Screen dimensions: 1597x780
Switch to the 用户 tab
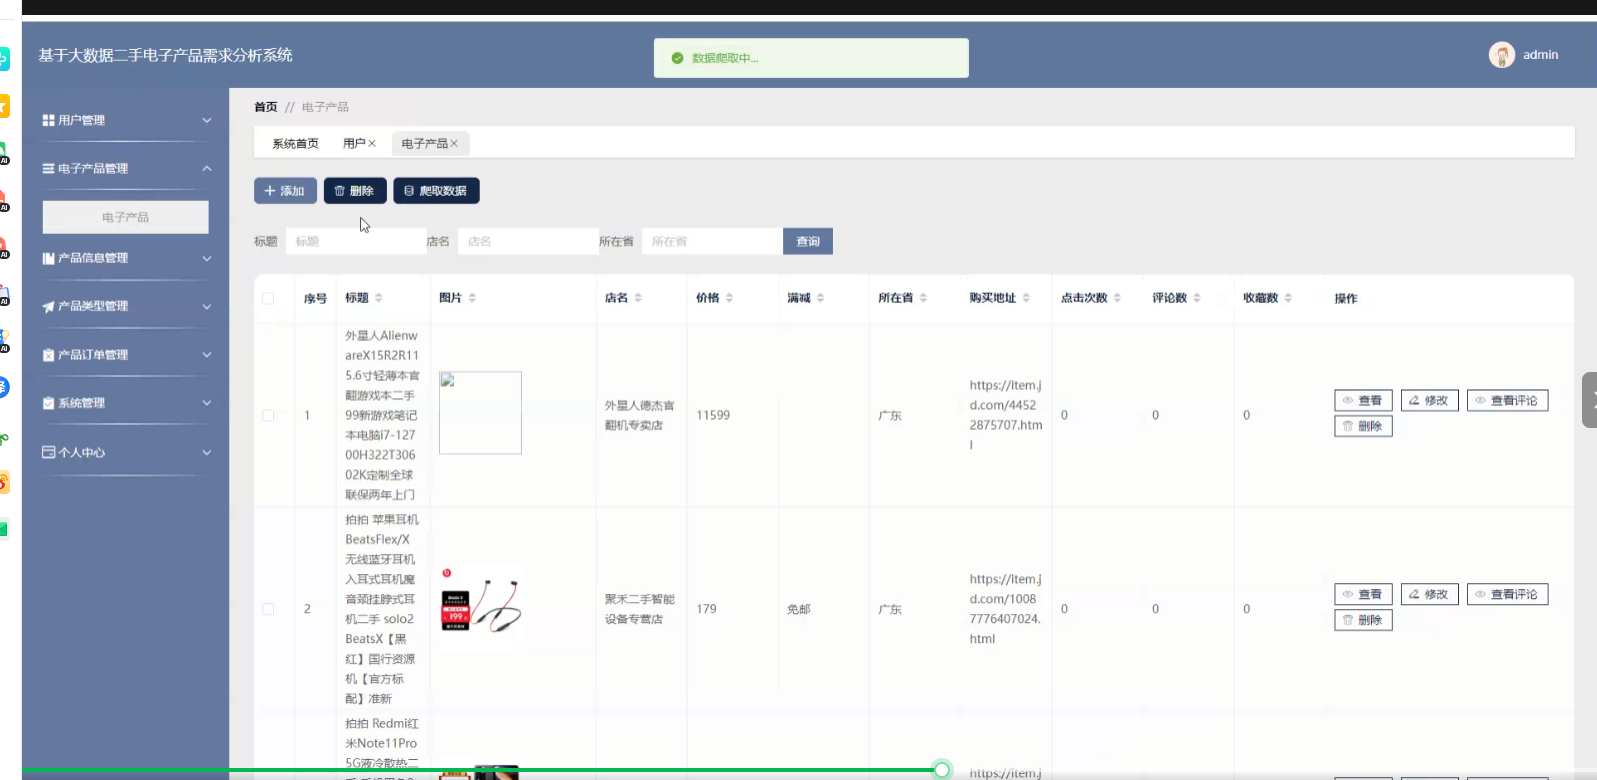[354, 143]
